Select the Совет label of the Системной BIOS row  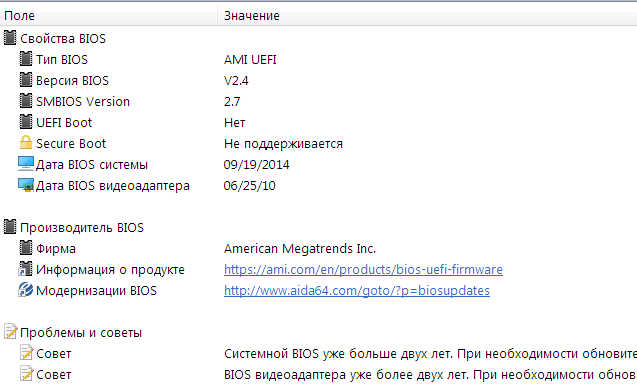coord(54,354)
